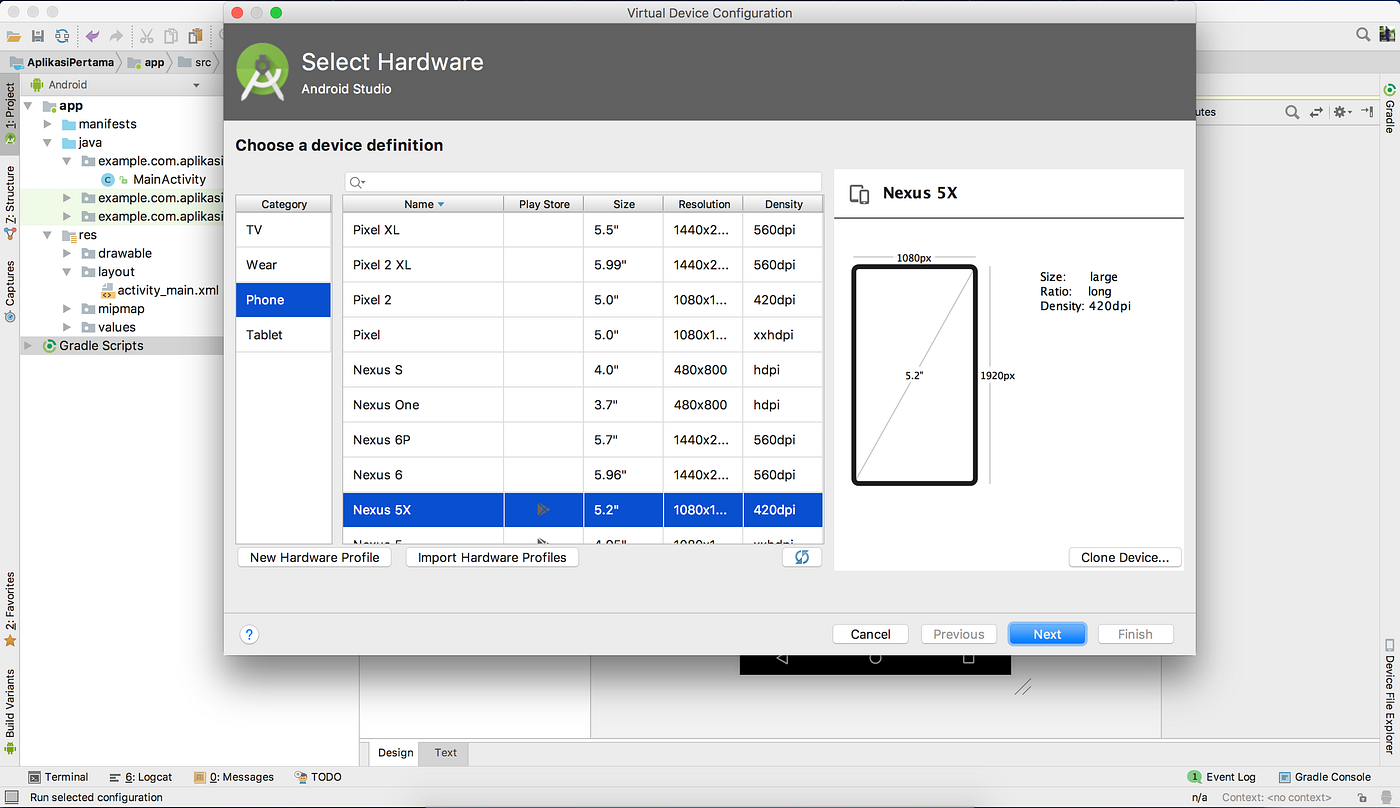Screen dimensions: 1400x808
Task: Open the Android project view dropdown
Action: pos(196,85)
